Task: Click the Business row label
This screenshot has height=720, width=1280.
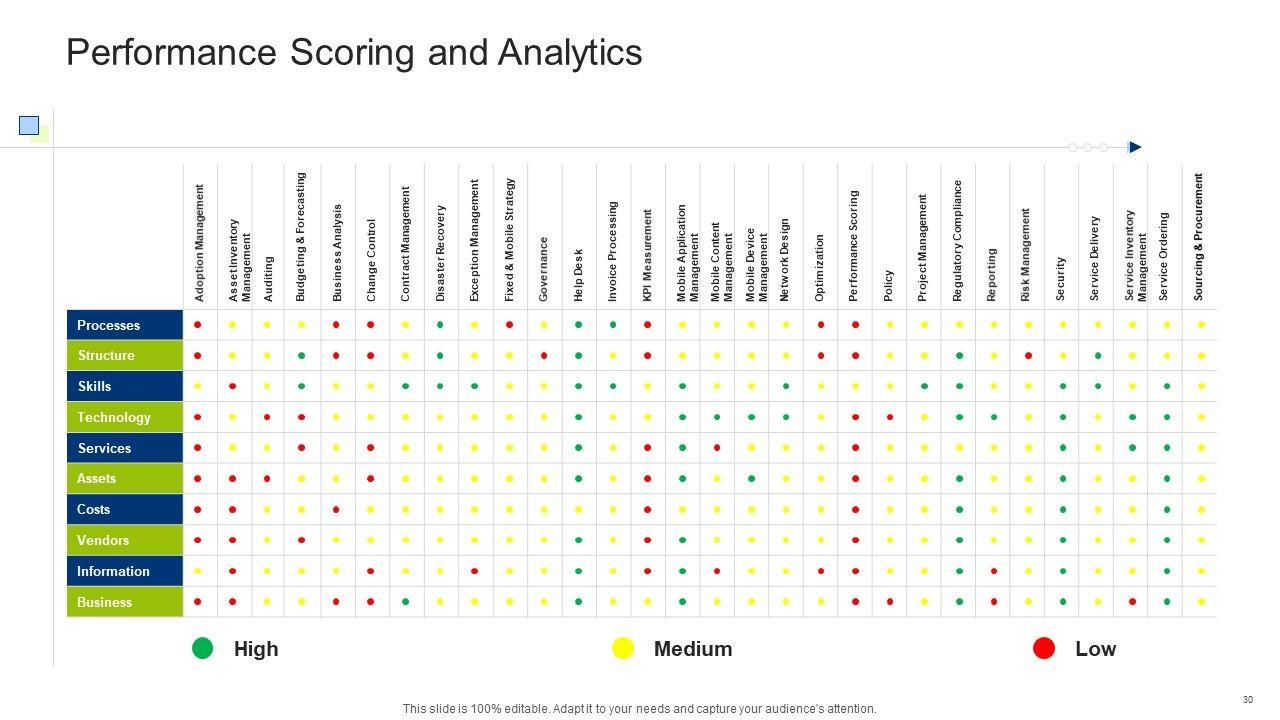Action: [104, 602]
